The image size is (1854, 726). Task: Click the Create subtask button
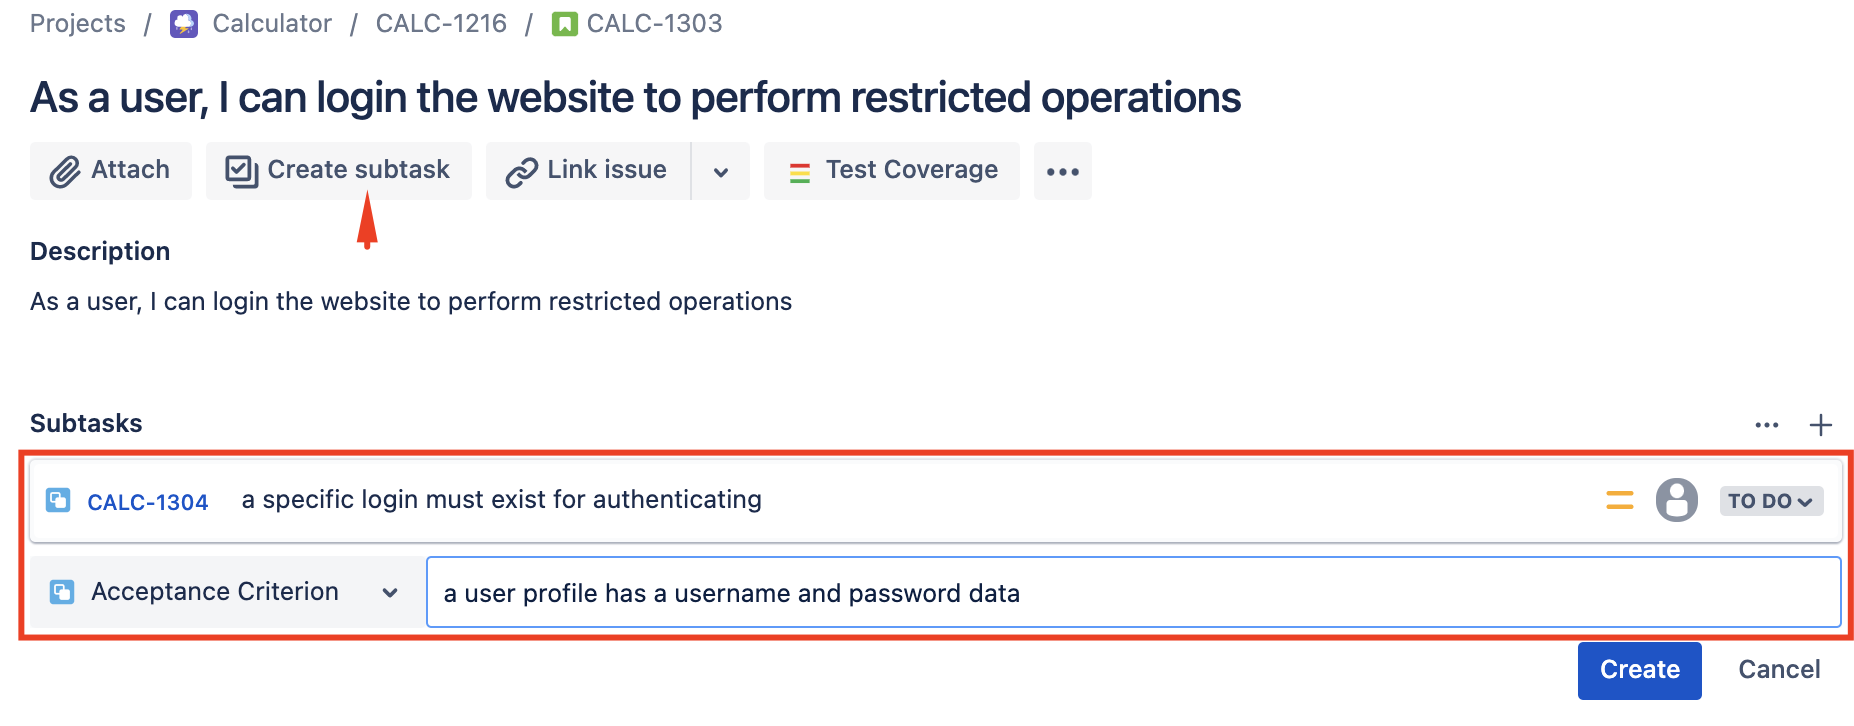[338, 171]
